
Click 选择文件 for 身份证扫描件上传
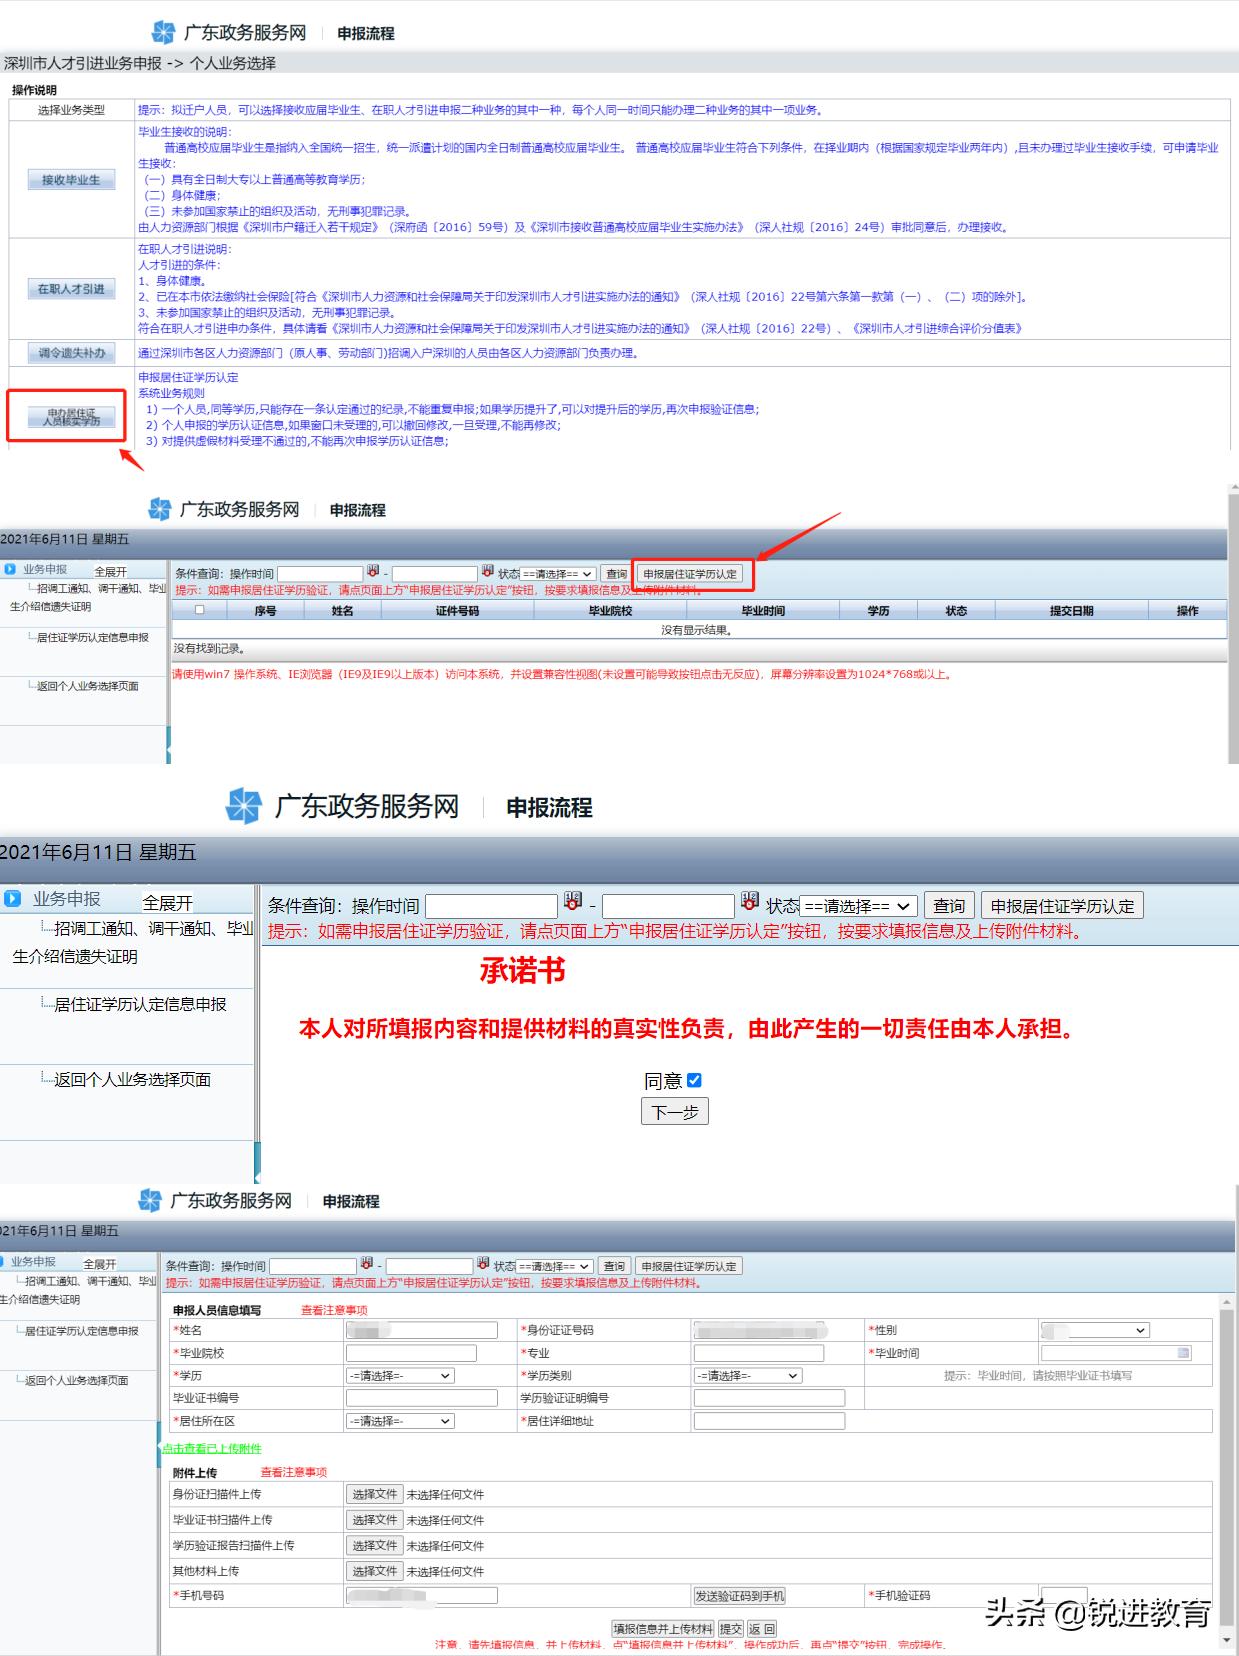coord(374,1494)
